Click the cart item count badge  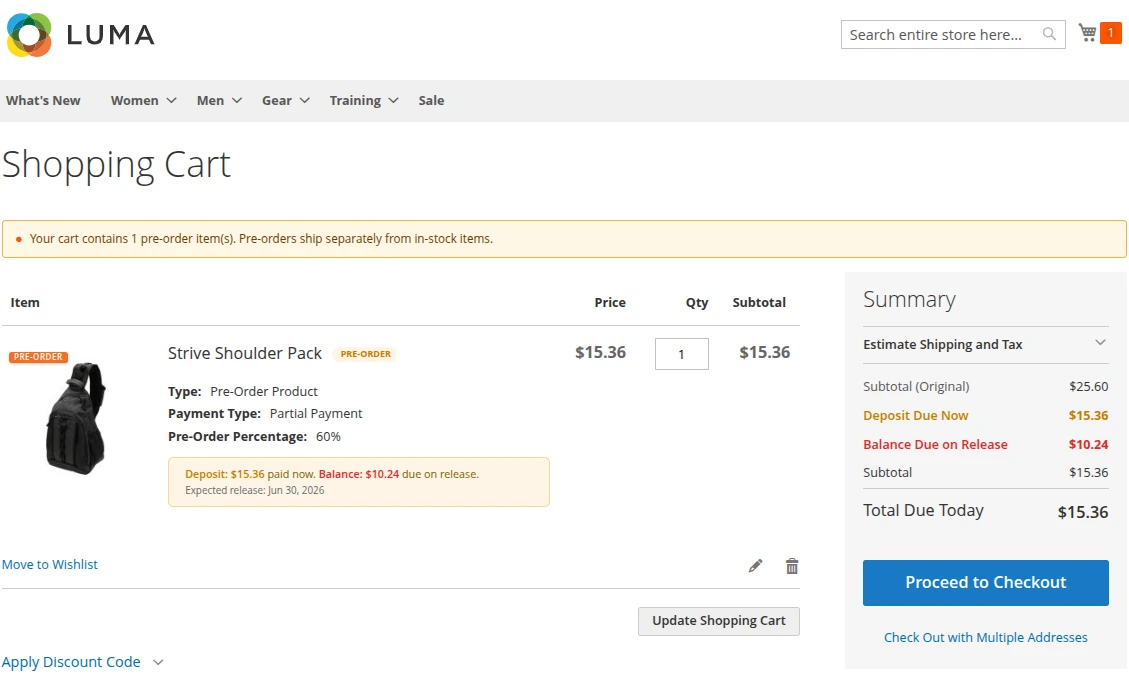(x=1110, y=33)
